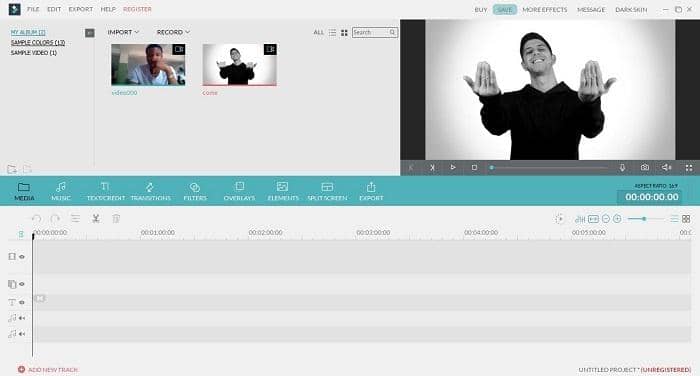Open the Elements tab

point(283,191)
